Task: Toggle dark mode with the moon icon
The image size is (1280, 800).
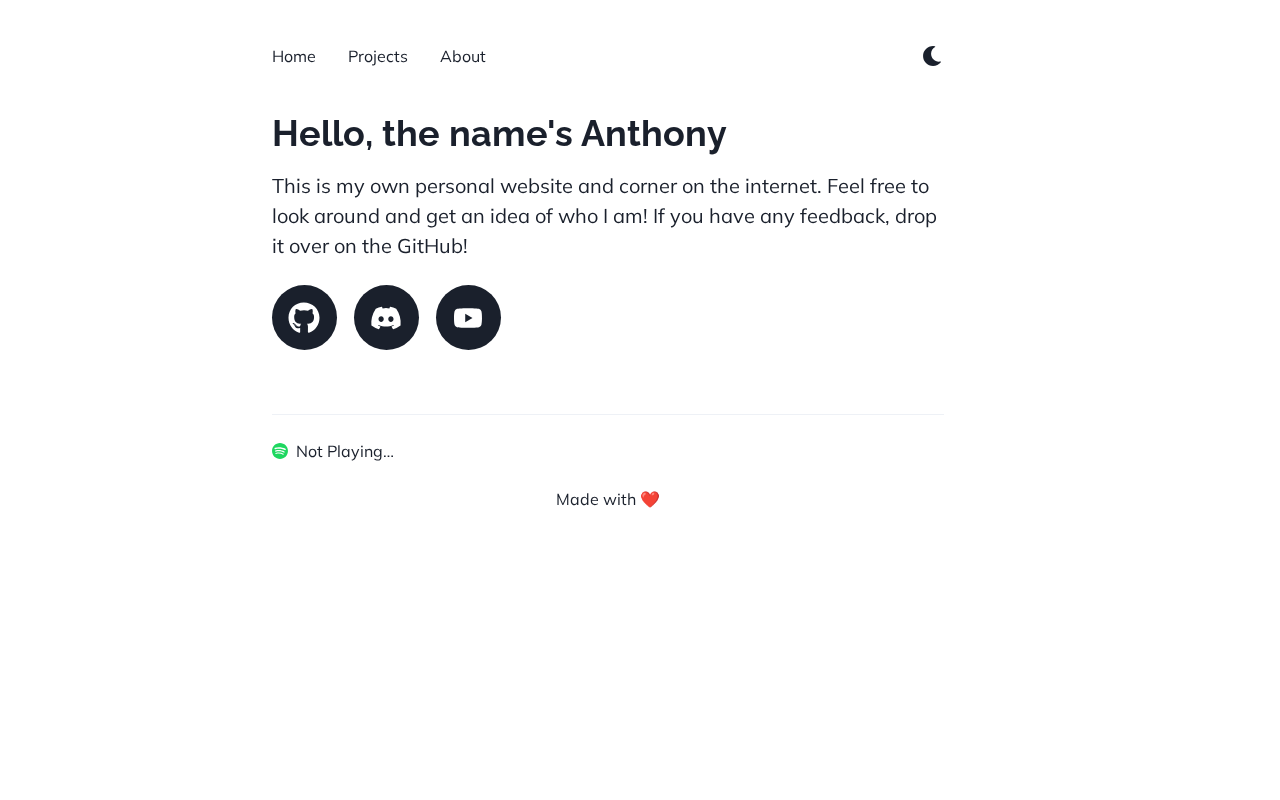Action: (932, 56)
